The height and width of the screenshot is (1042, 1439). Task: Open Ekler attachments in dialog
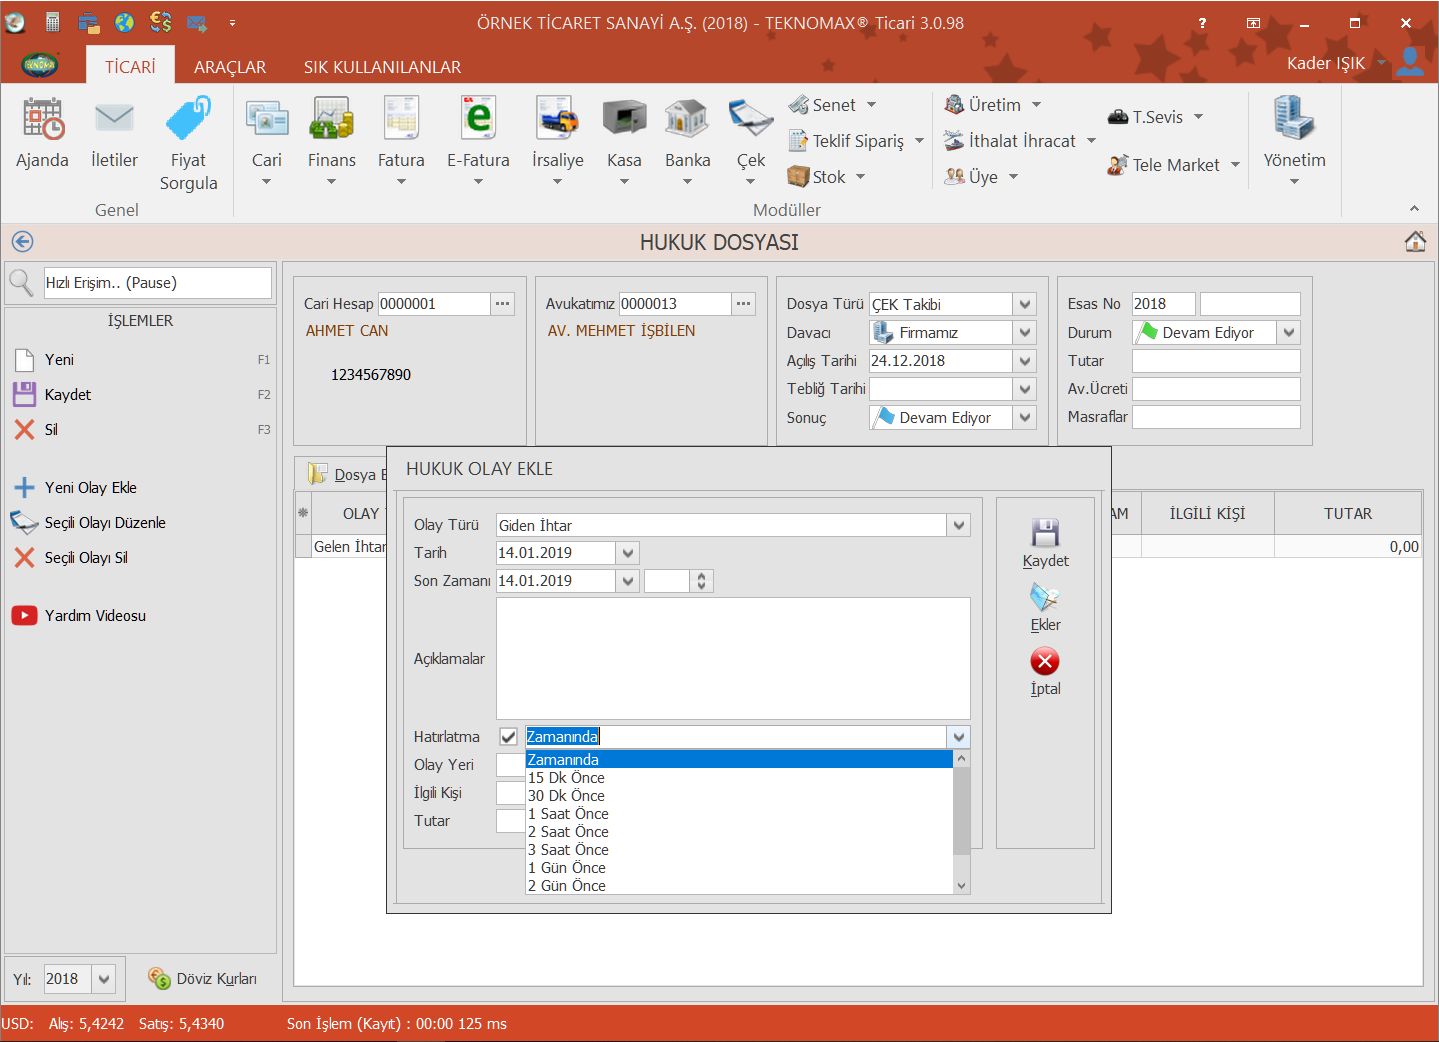[x=1045, y=598]
